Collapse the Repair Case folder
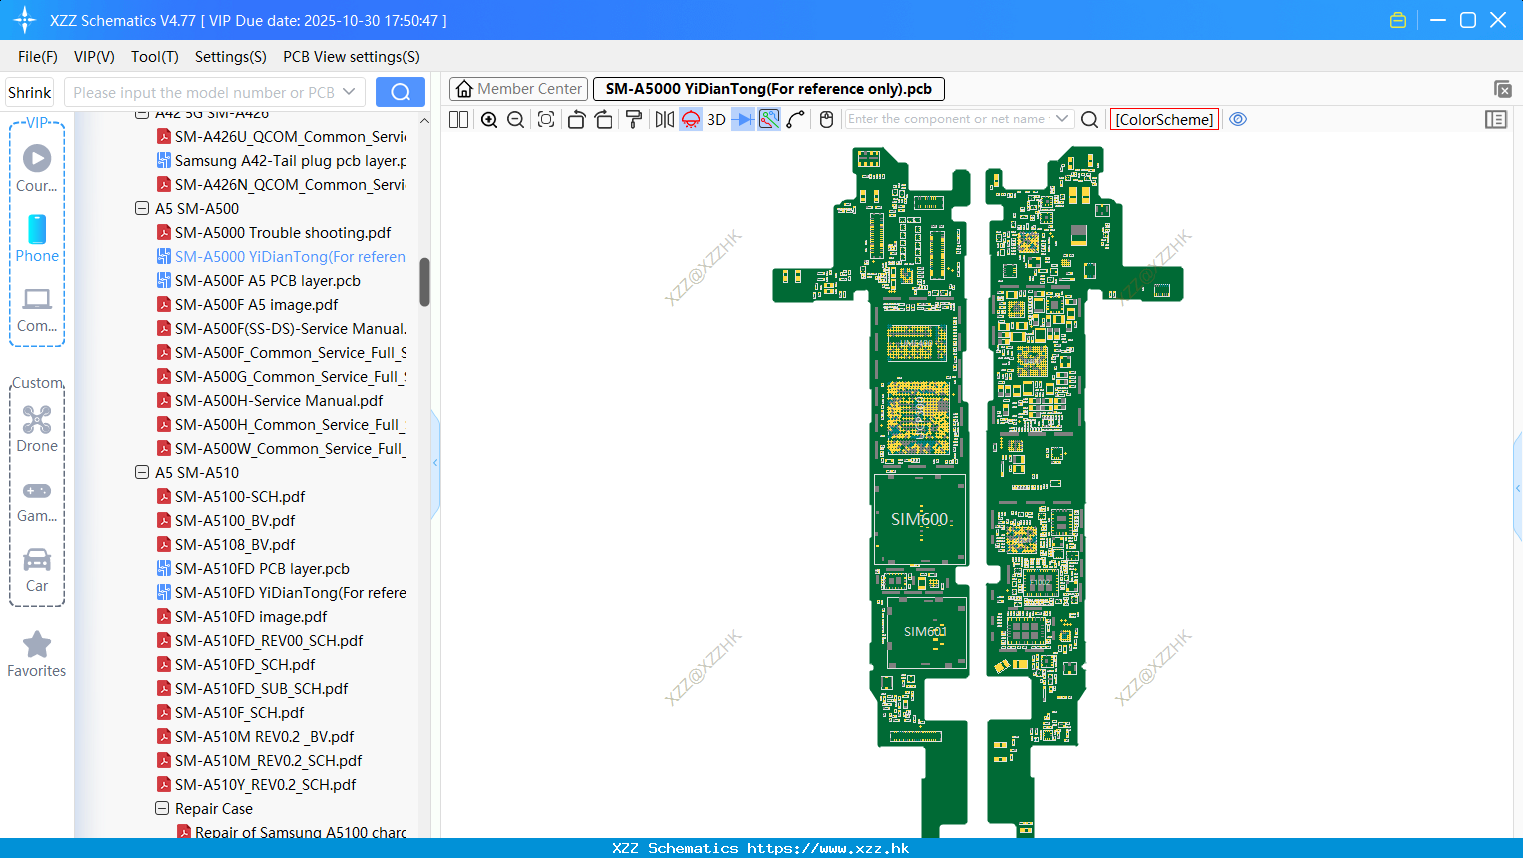The width and height of the screenshot is (1523, 858). point(162,809)
